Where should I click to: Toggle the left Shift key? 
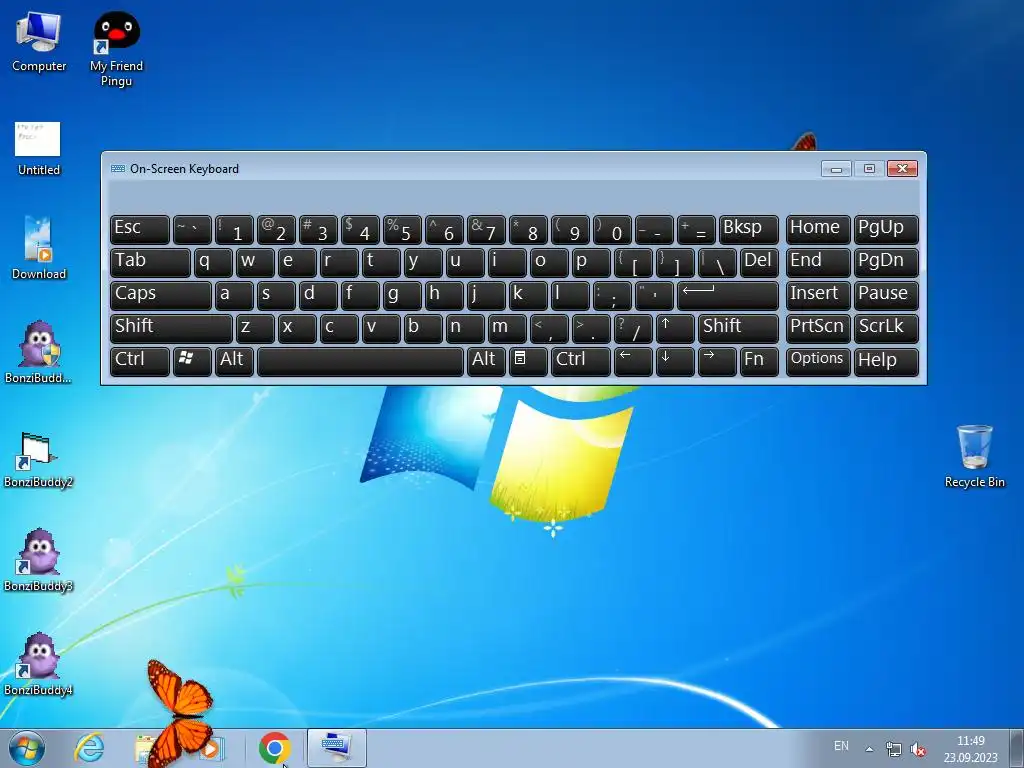tap(171, 328)
